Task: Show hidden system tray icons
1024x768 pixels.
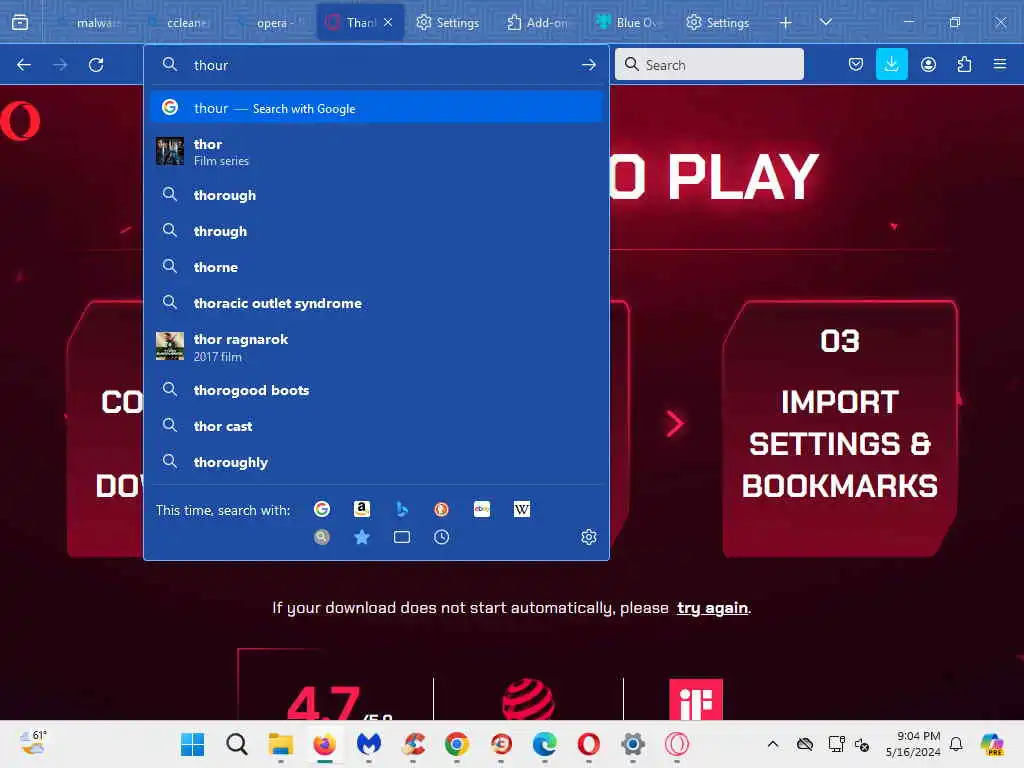Action: (773, 744)
